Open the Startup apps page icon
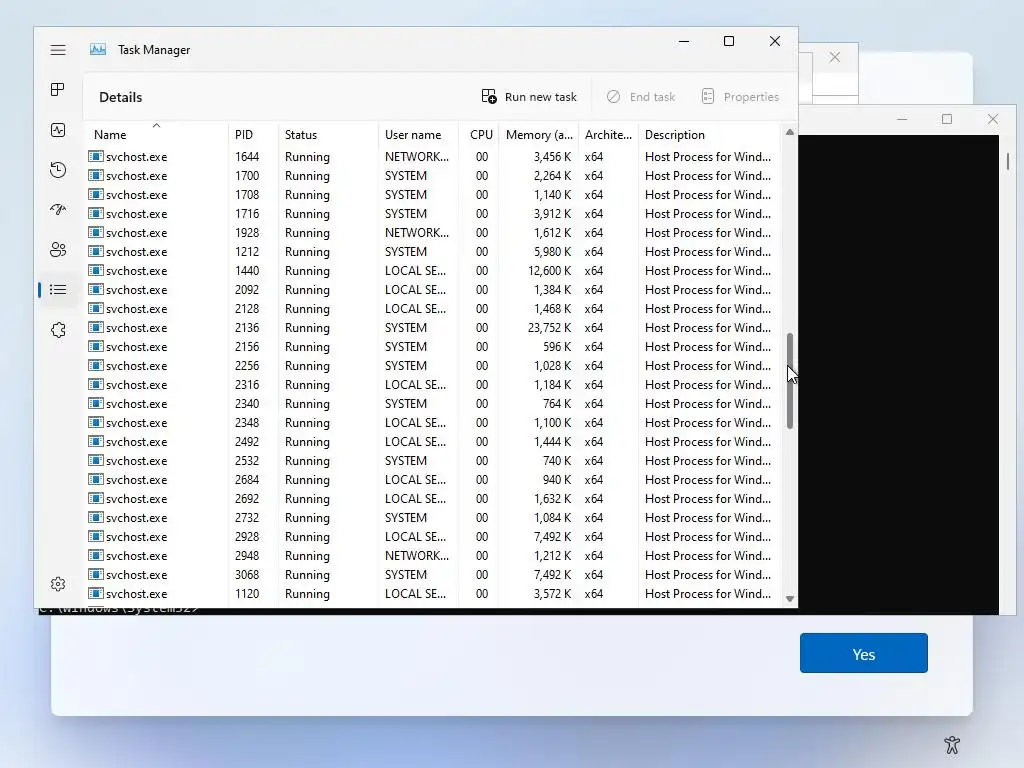Viewport: 1024px width, 768px height. point(58,210)
